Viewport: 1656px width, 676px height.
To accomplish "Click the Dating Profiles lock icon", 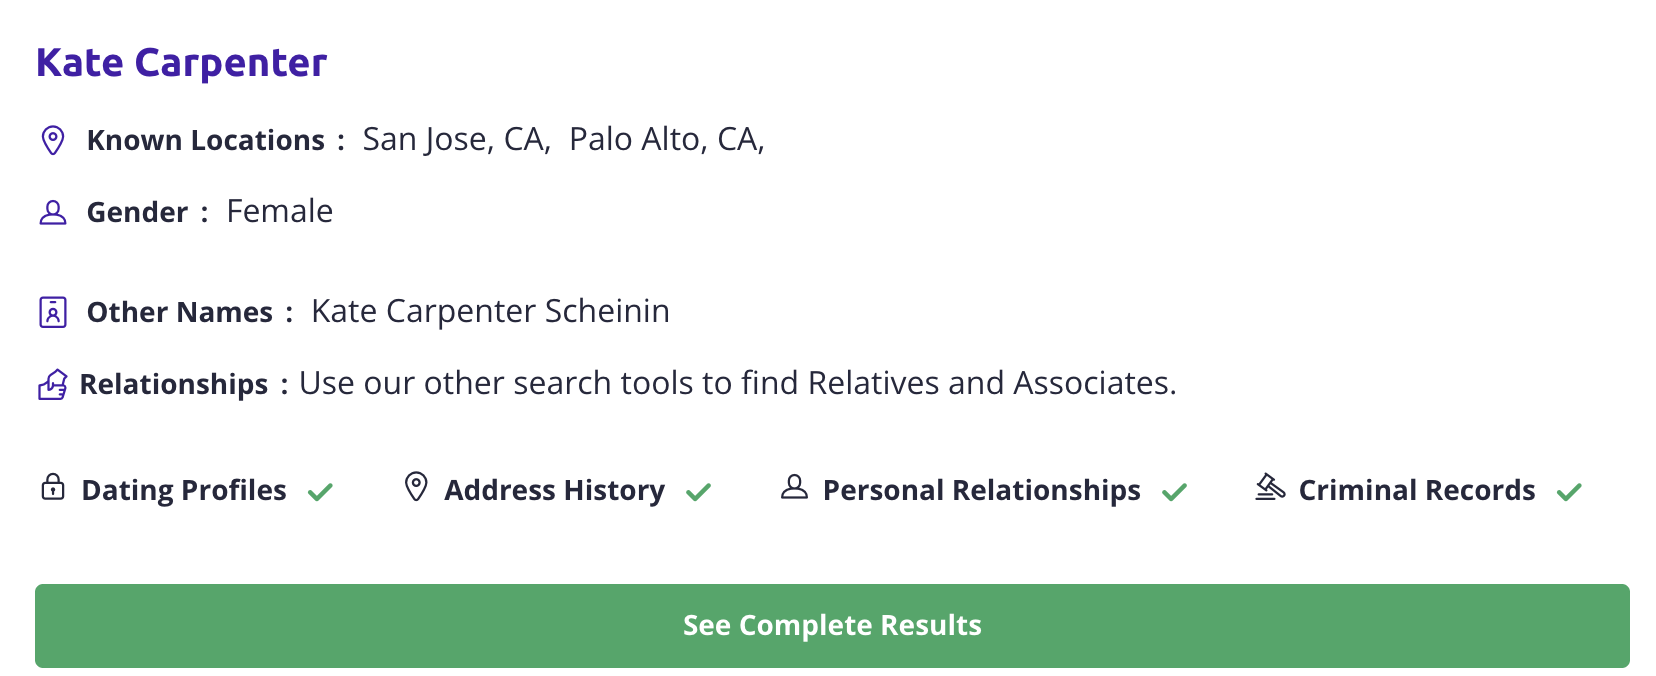I will tap(53, 487).
